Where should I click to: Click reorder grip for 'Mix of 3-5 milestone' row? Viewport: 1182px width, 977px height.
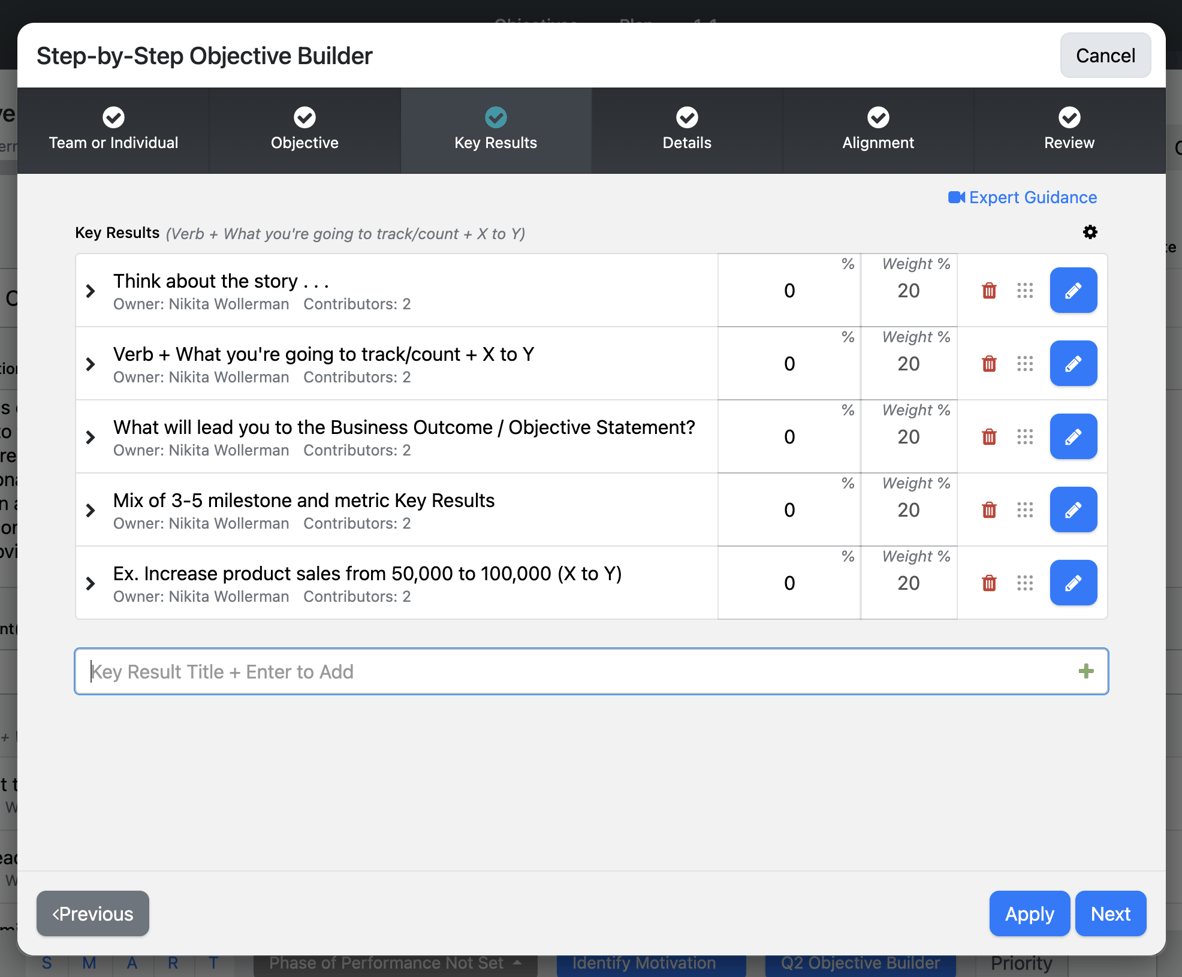pyautogui.click(x=1024, y=510)
